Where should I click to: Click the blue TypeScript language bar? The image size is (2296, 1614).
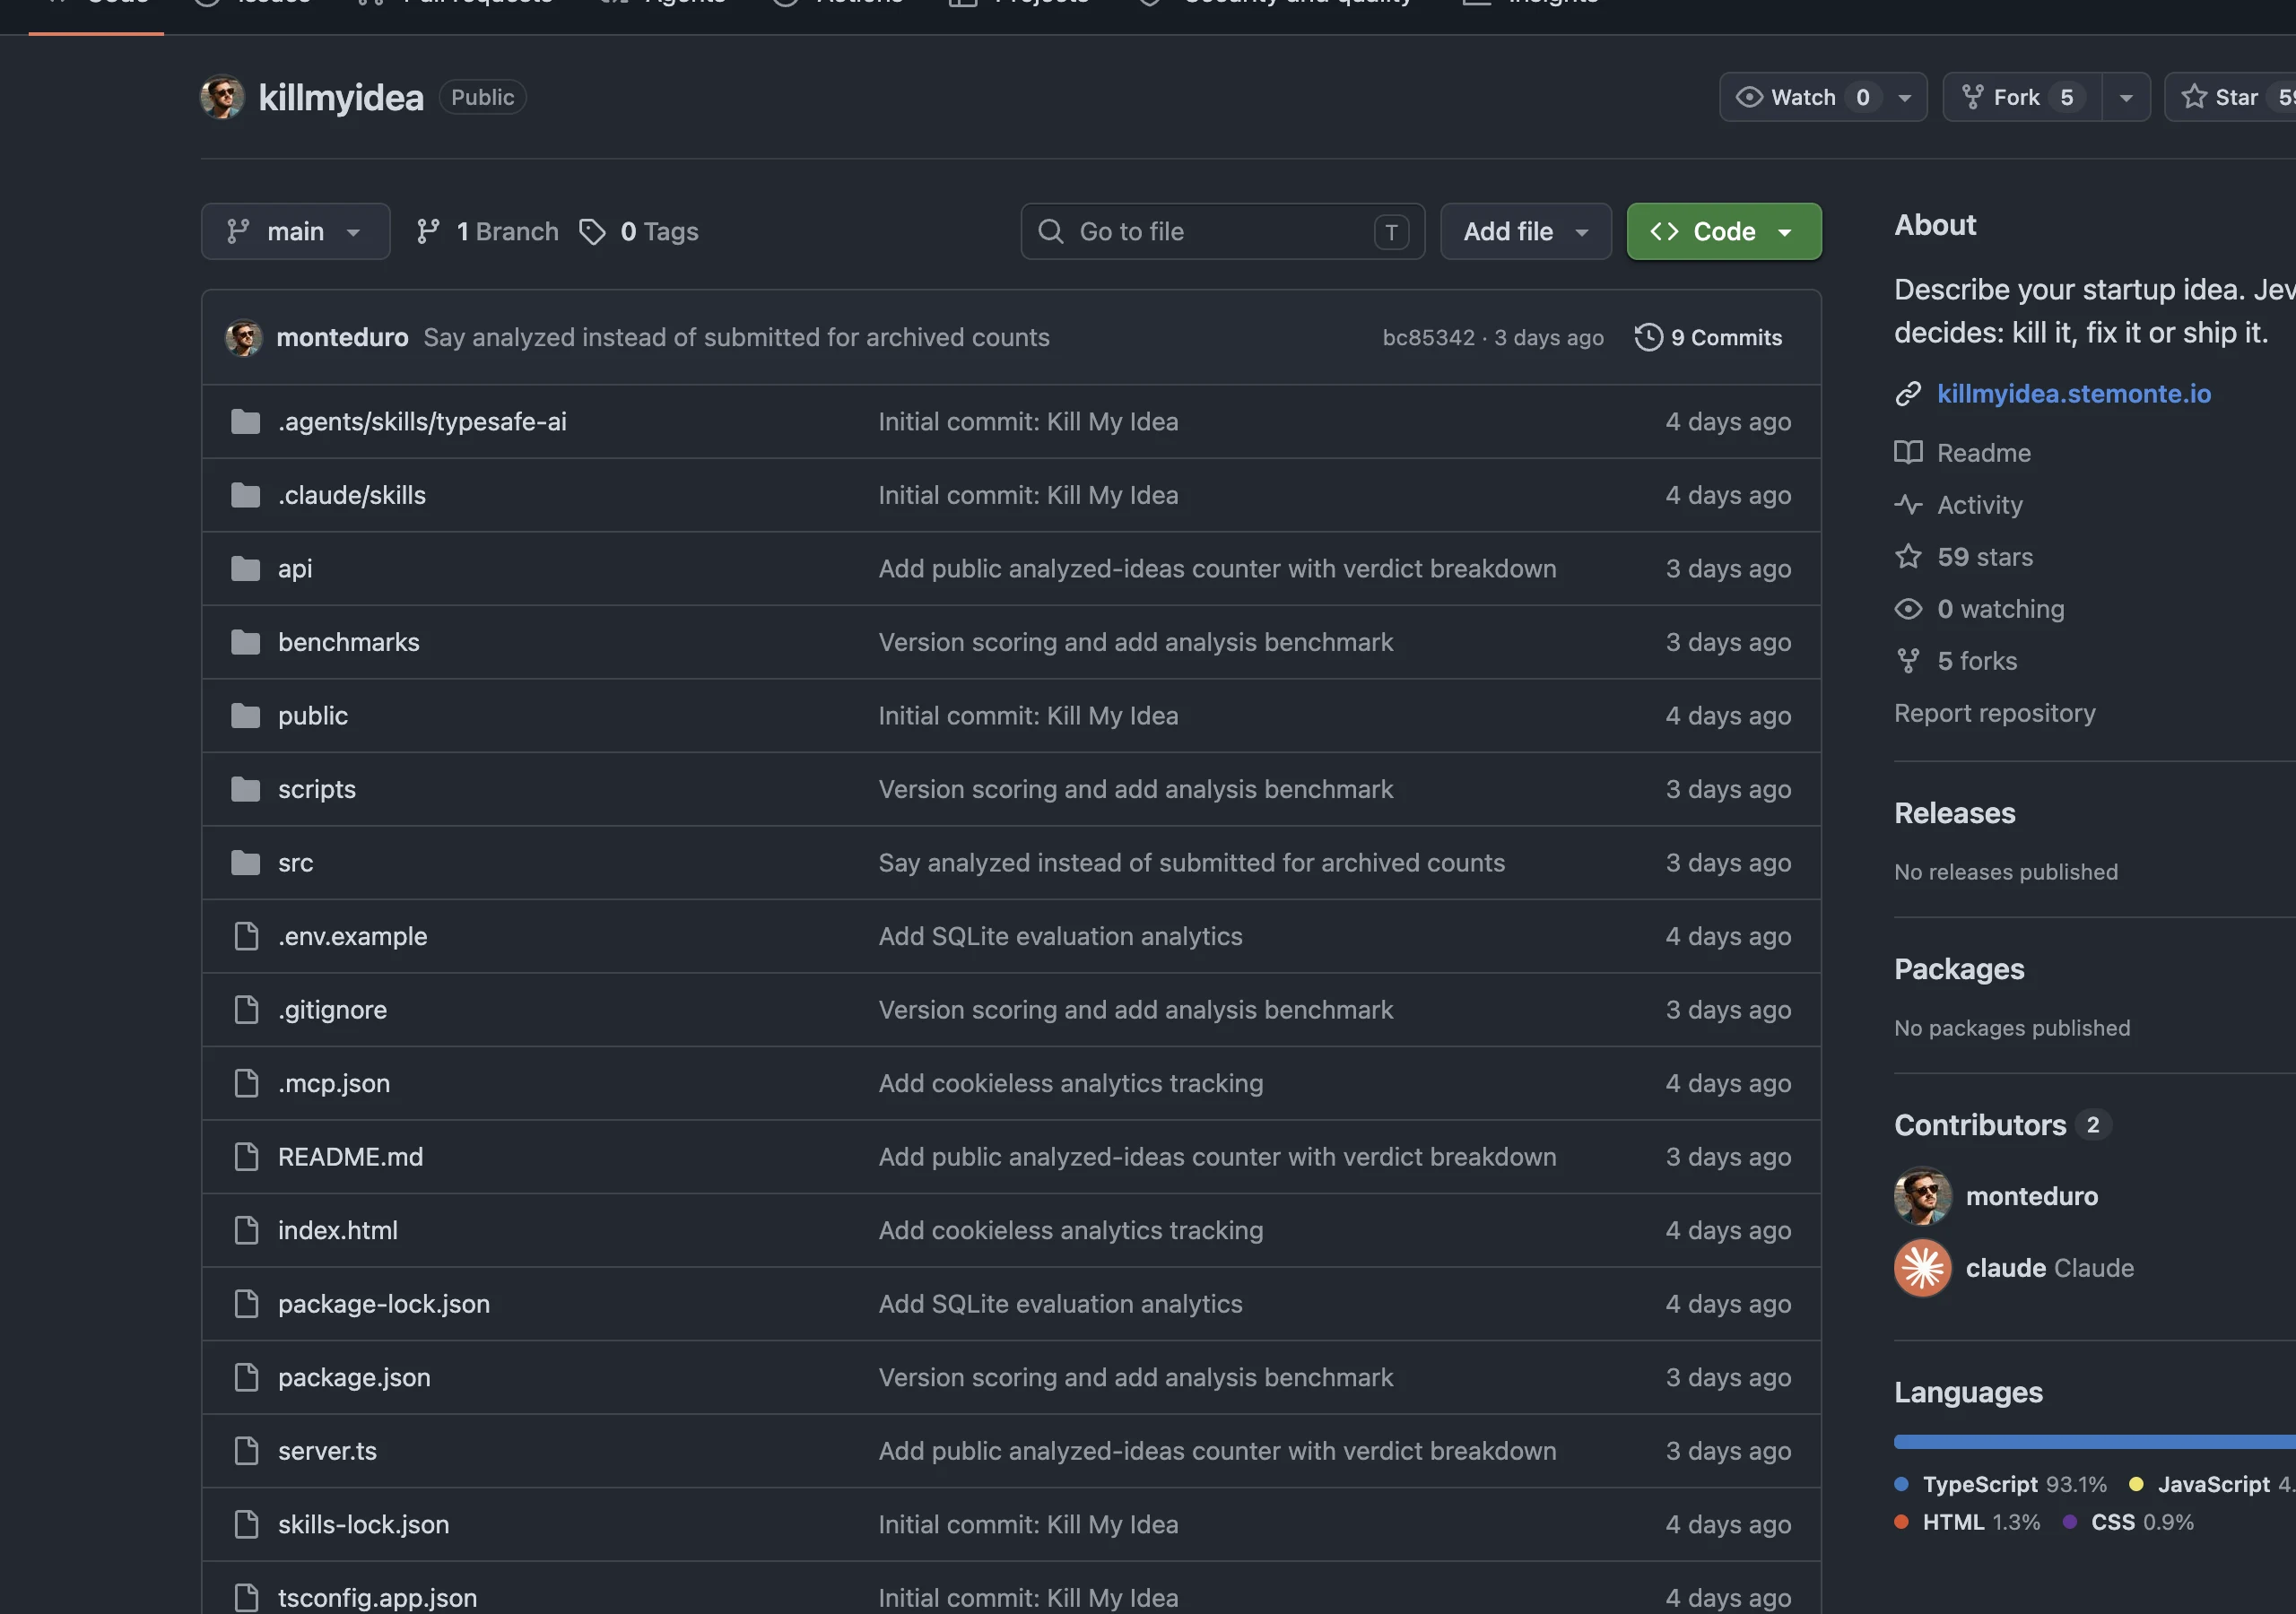[x=2094, y=1441]
